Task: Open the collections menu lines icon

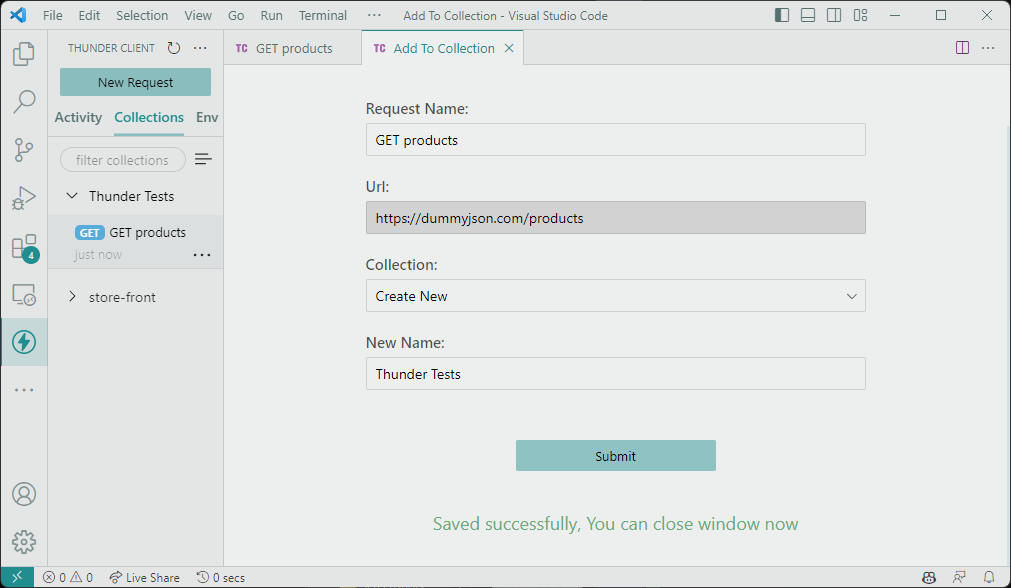Action: pyautogui.click(x=203, y=159)
